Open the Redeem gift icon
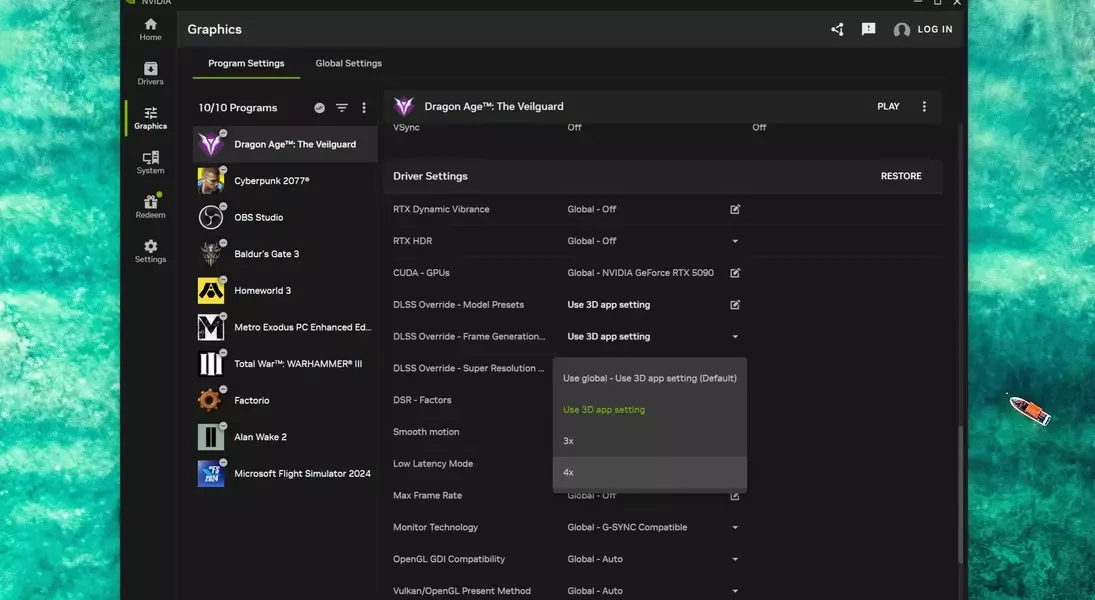 [x=150, y=205]
